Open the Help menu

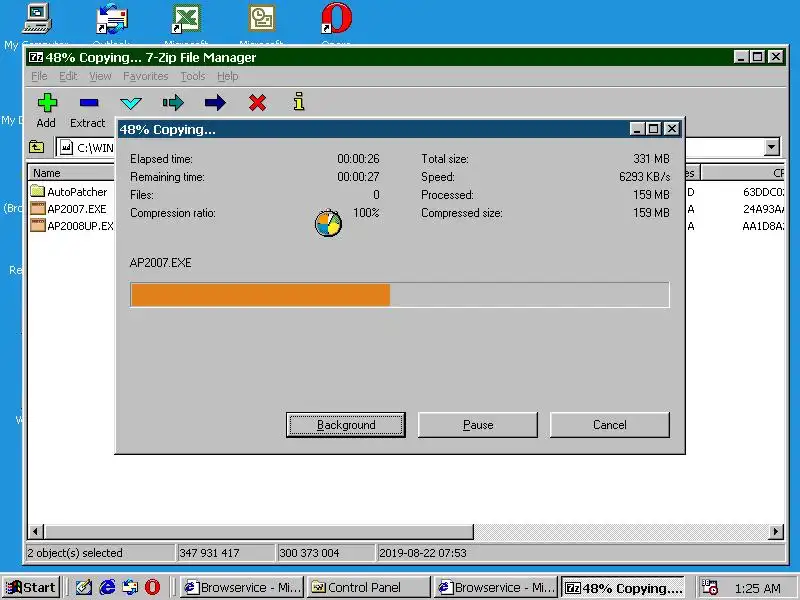click(228, 77)
